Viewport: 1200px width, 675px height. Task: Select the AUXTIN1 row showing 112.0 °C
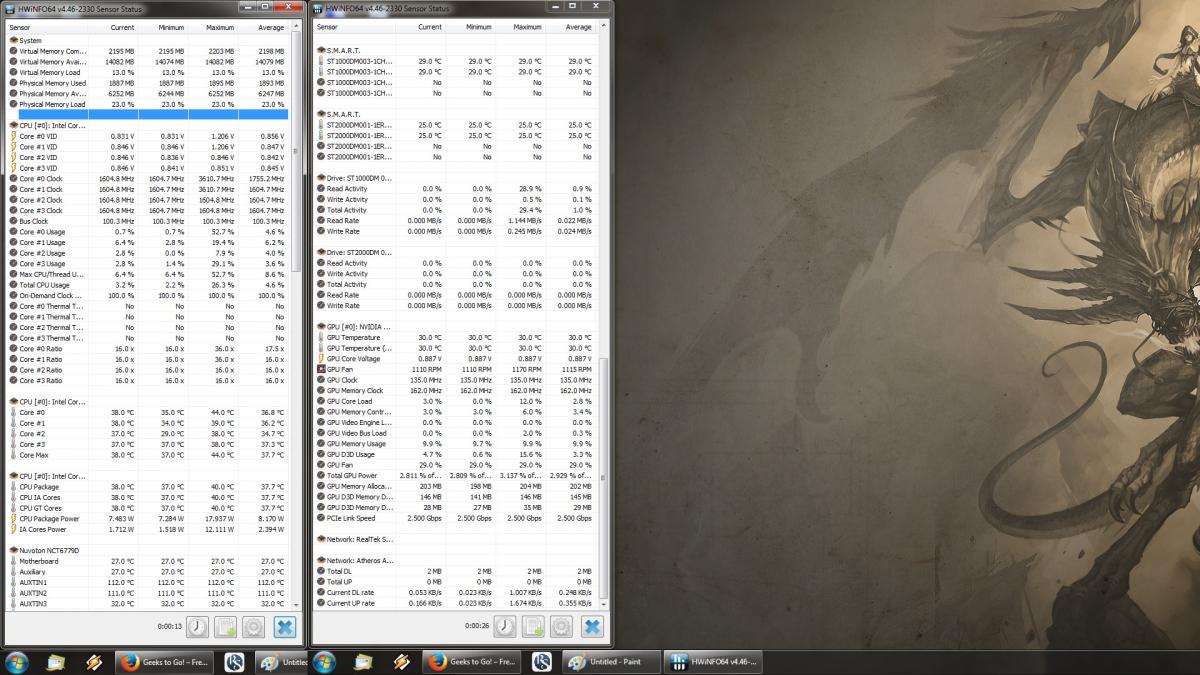coord(148,582)
